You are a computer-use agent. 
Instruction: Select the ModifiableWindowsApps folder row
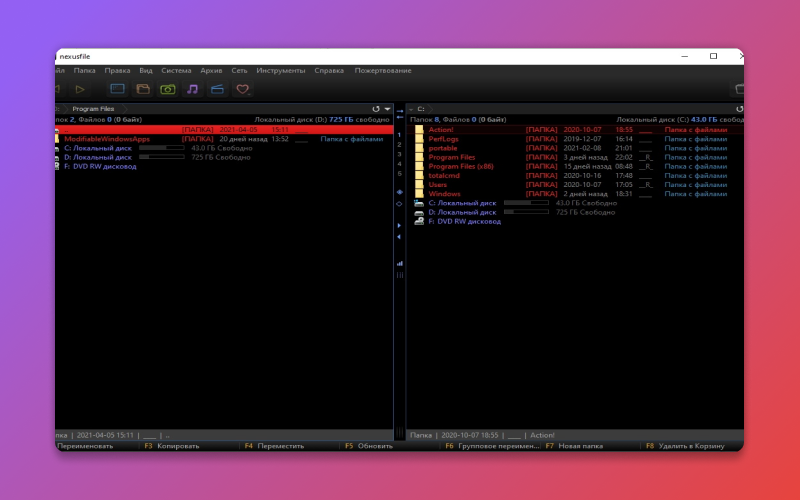[224, 139]
